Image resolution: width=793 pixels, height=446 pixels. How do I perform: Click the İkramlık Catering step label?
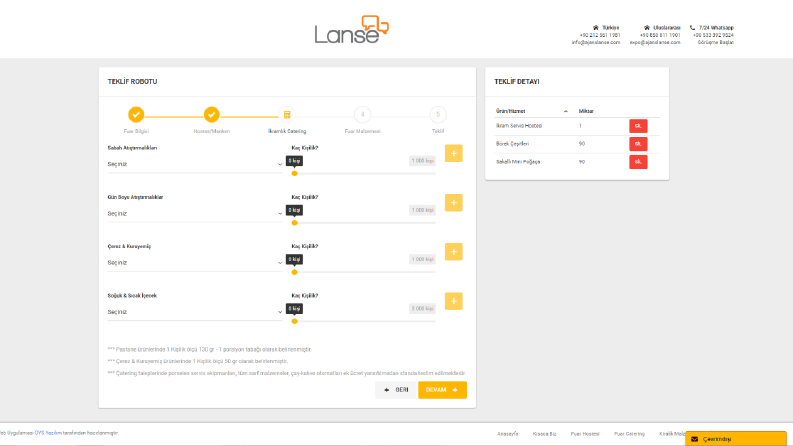tap(287, 131)
